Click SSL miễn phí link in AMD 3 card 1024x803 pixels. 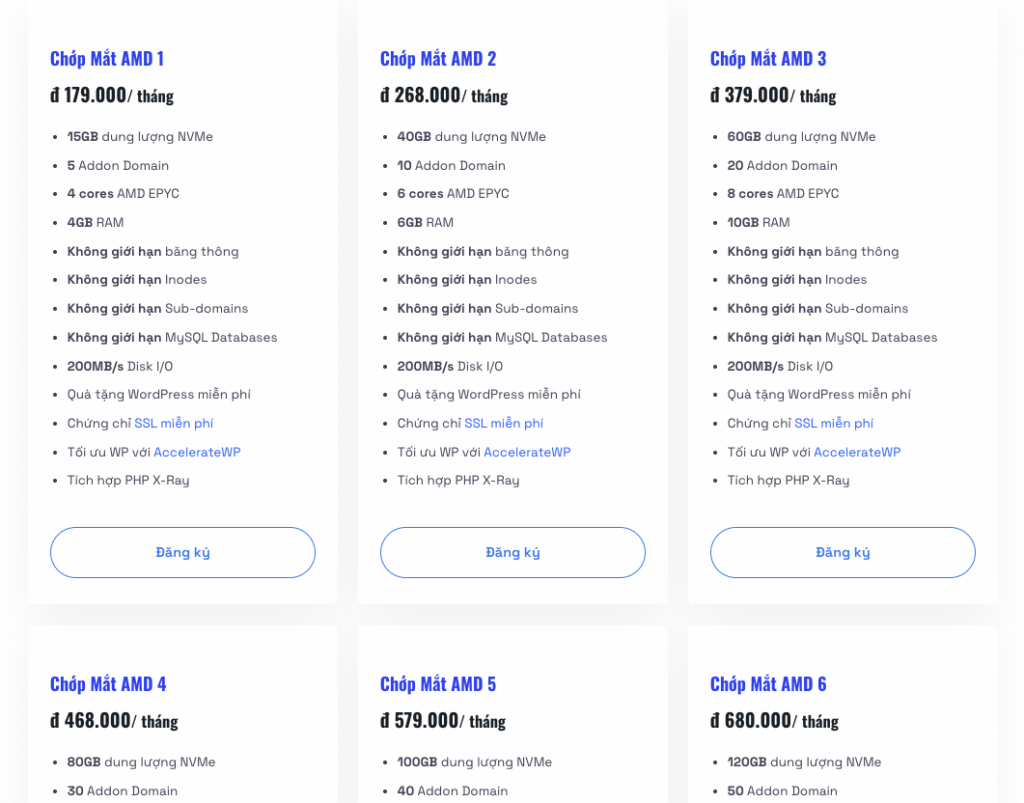tap(834, 423)
